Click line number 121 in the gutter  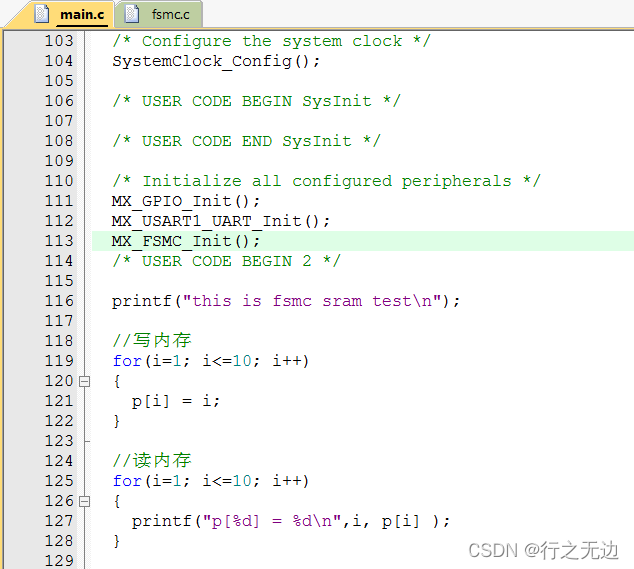[59, 401]
